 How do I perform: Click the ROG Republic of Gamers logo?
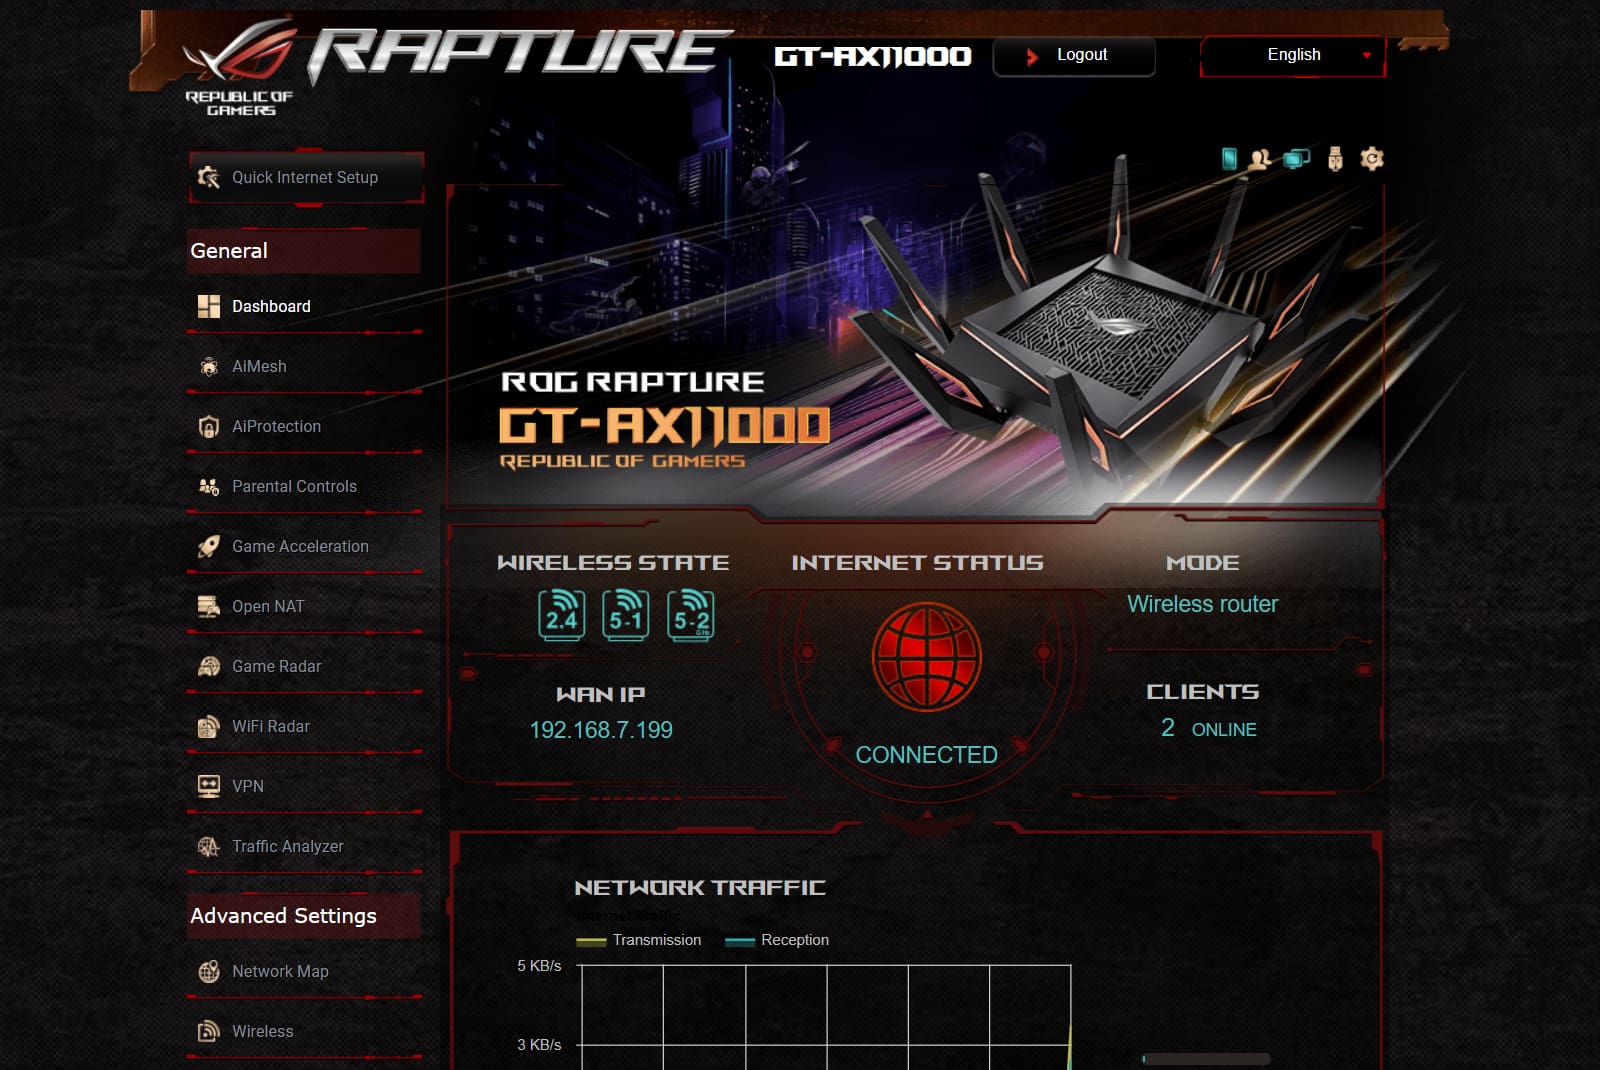coord(240,68)
